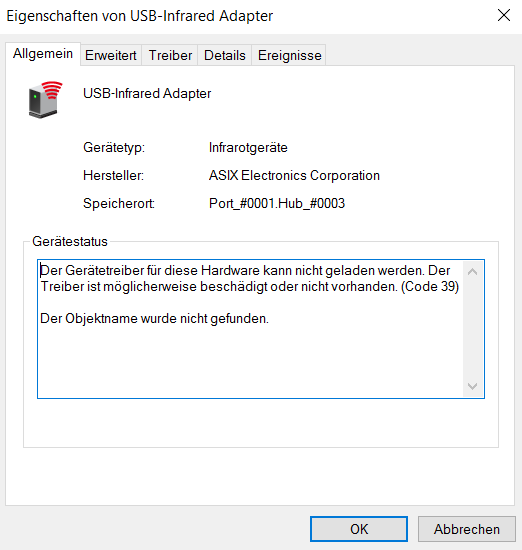Open the Ereignisse tab
This screenshot has height=550, width=522.
pyautogui.click(x=289, y=55)
